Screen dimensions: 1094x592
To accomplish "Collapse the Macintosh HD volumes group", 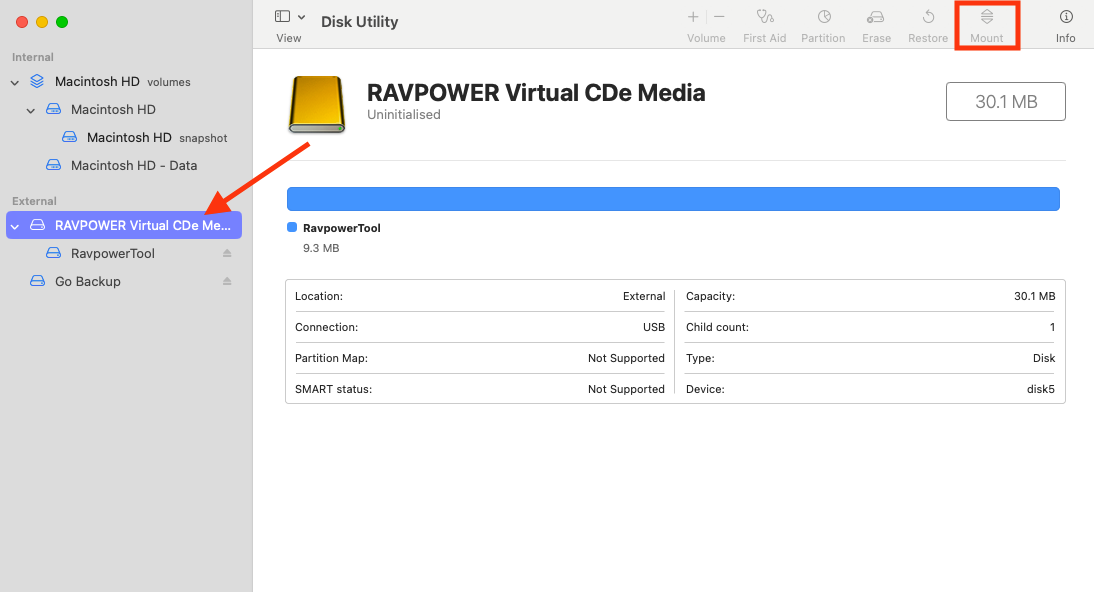I will (15, 82).
